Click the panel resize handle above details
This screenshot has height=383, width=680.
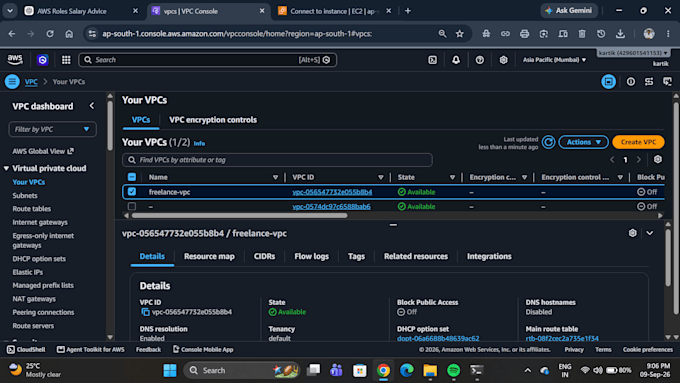[393, 225]
